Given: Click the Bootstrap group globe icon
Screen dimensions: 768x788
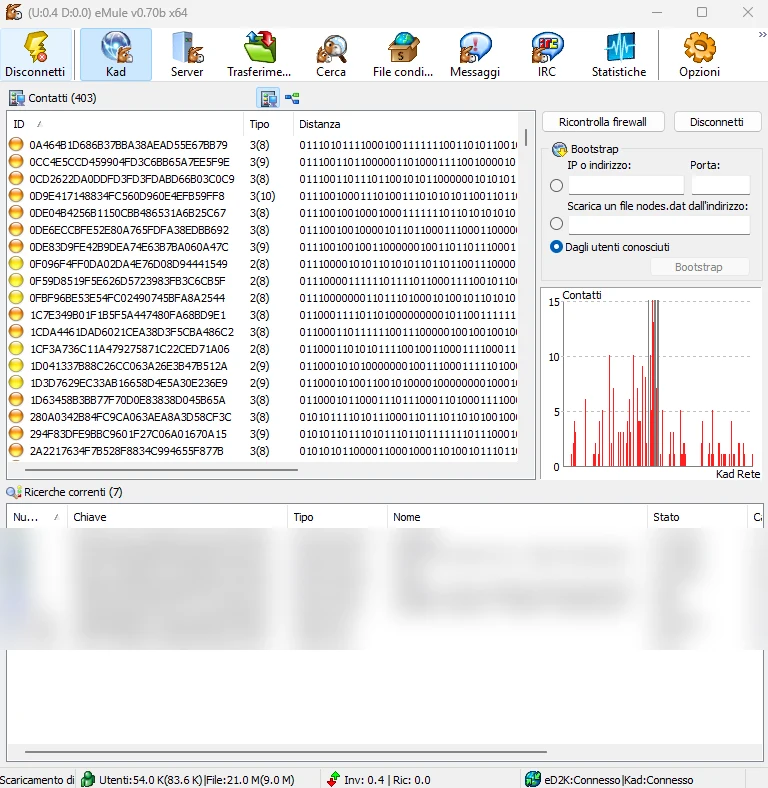Looking at the screenshot, I should 559,149.
